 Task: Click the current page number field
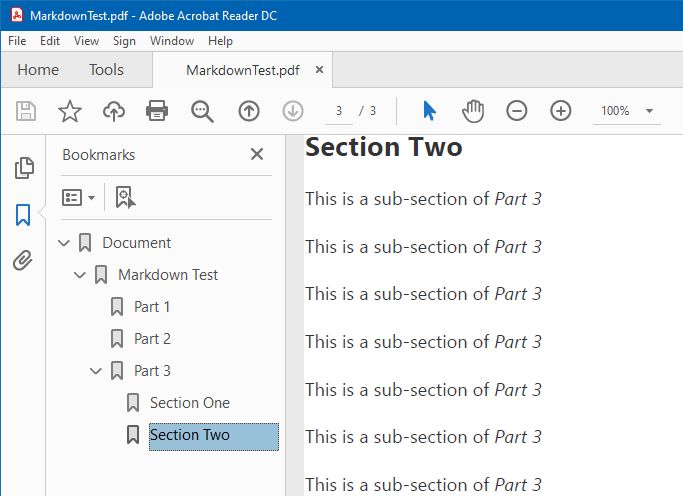coord(339,111)
